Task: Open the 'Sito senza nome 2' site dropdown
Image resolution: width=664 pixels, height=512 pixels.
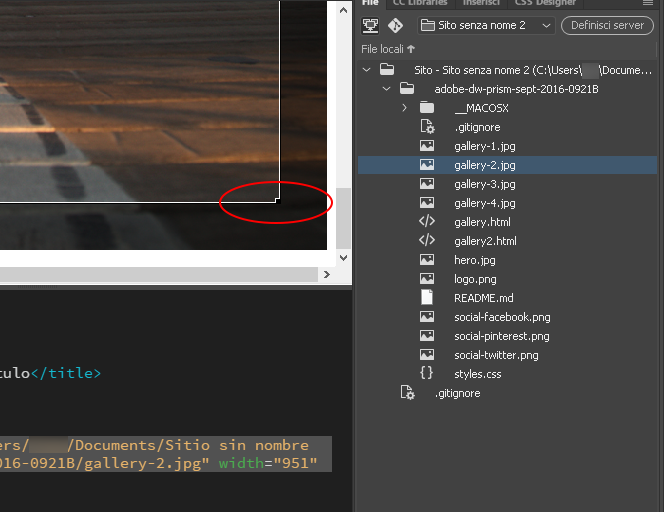Action: pos(486,25)
